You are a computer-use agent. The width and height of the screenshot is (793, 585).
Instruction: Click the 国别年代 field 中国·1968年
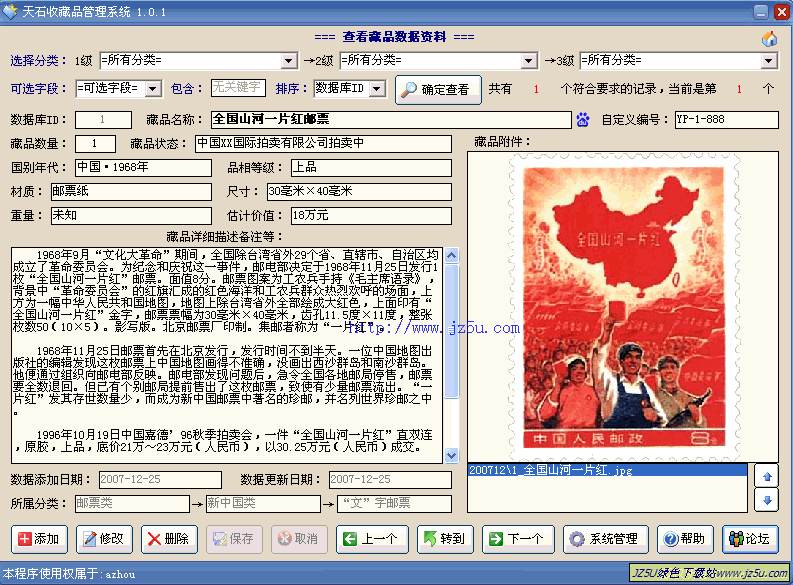(143, 167)
